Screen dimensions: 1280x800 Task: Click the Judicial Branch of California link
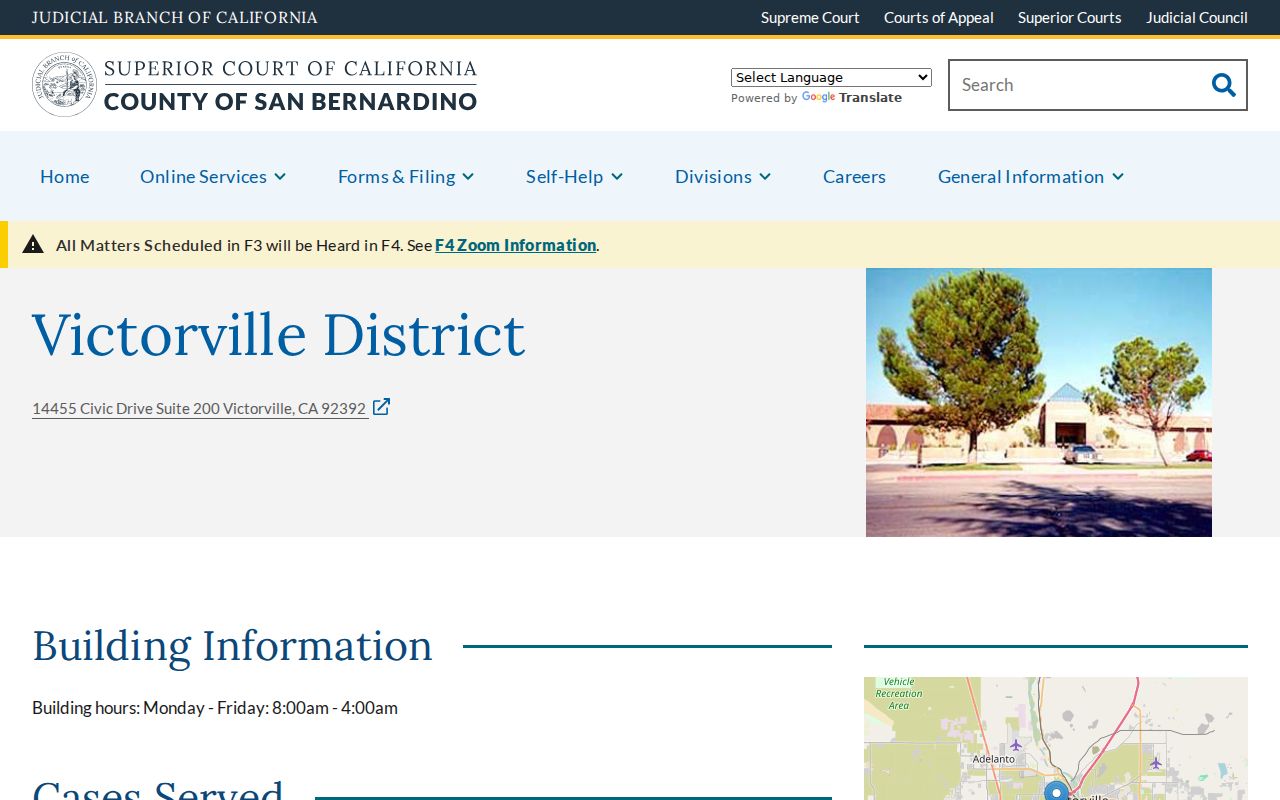click(175, 18)
